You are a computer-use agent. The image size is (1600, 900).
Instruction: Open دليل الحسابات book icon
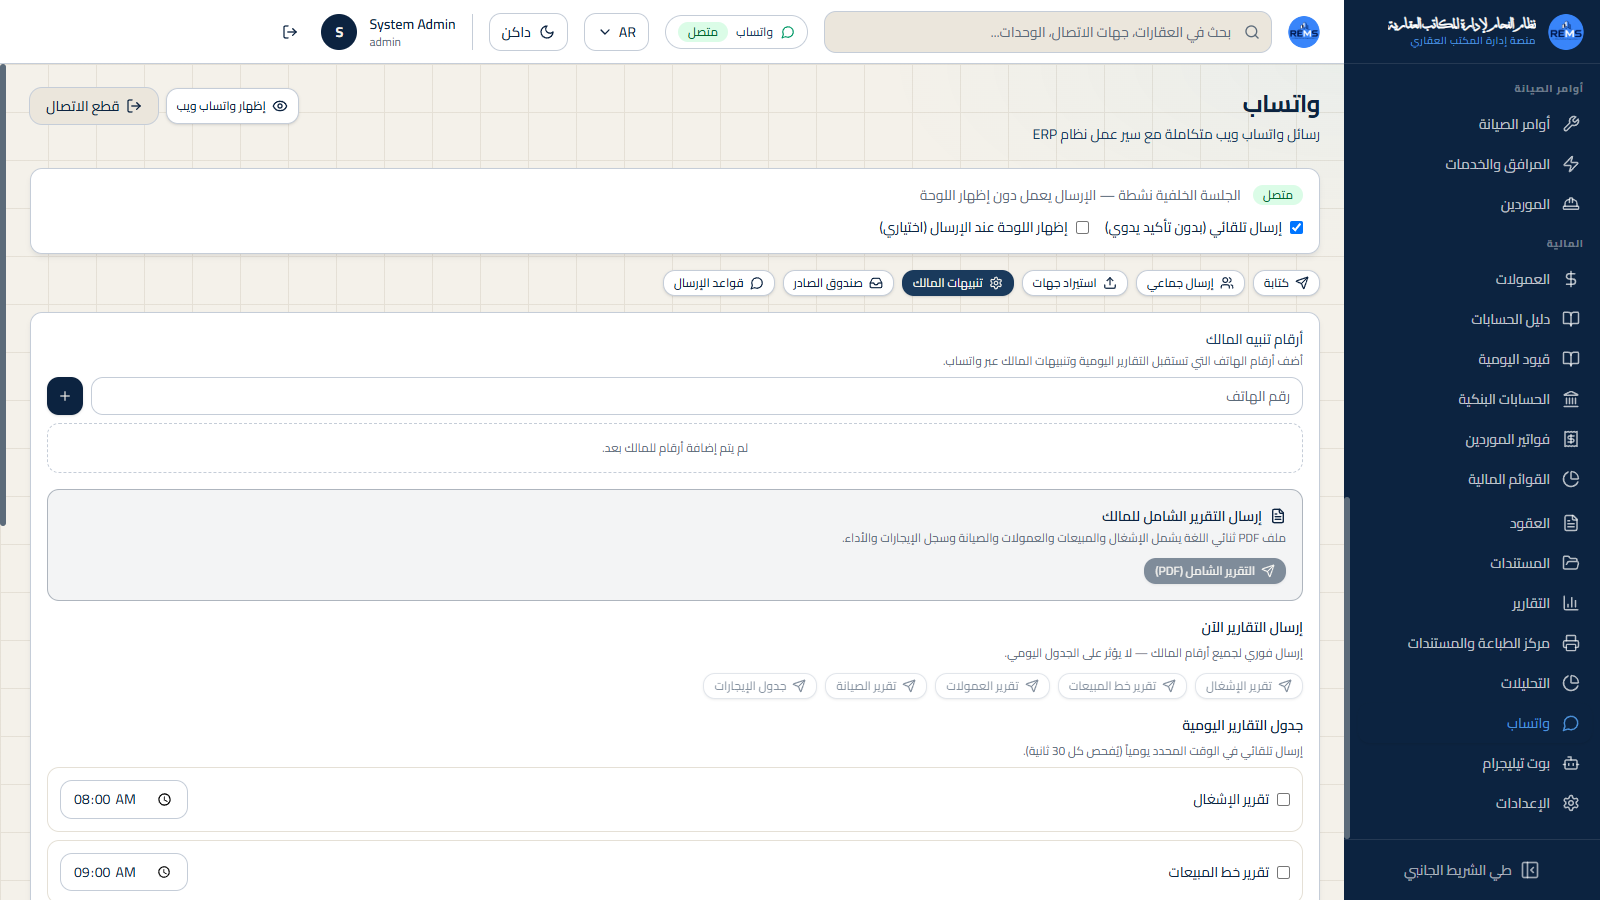(x=1571, y=319)
